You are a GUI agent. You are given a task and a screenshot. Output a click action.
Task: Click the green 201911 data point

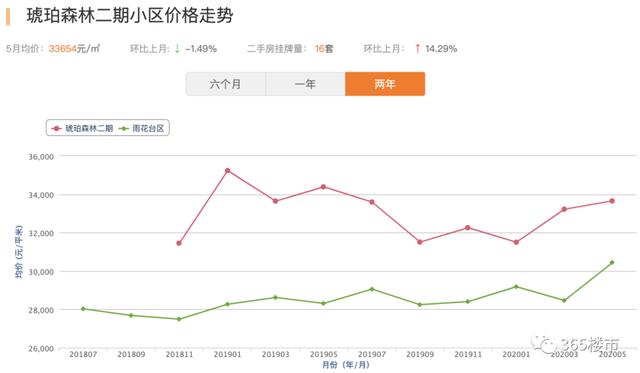tap(468, 302)
